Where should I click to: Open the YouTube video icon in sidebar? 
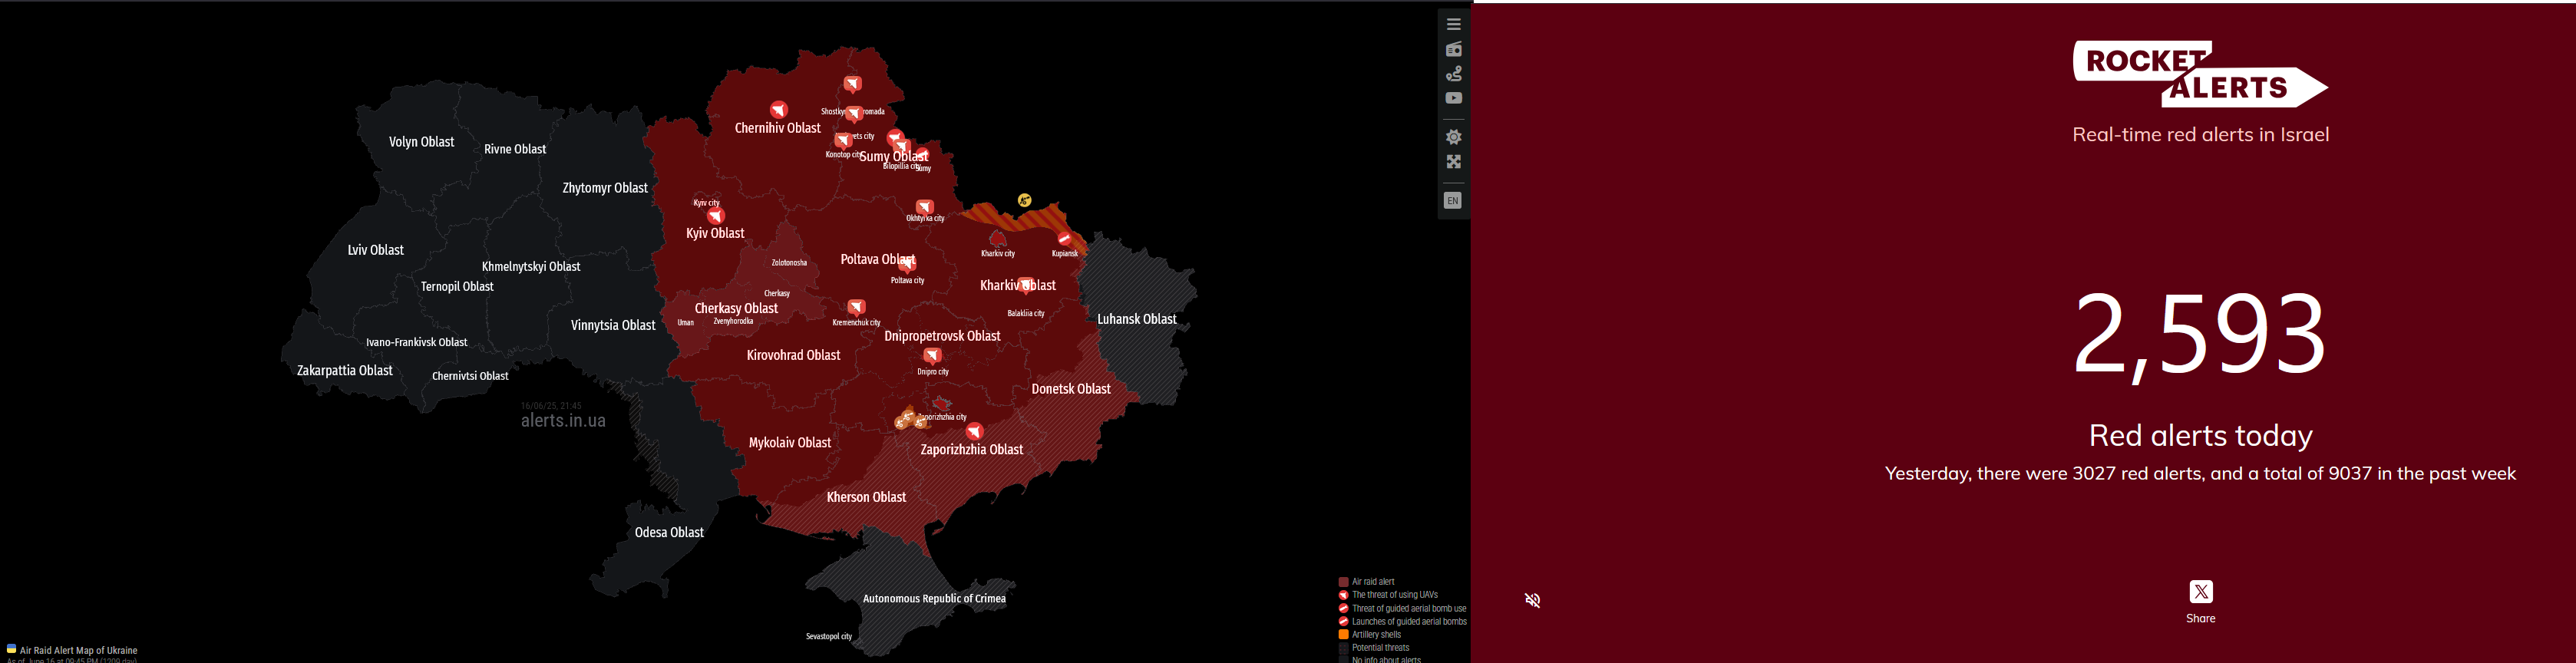tap(1454, 98)
